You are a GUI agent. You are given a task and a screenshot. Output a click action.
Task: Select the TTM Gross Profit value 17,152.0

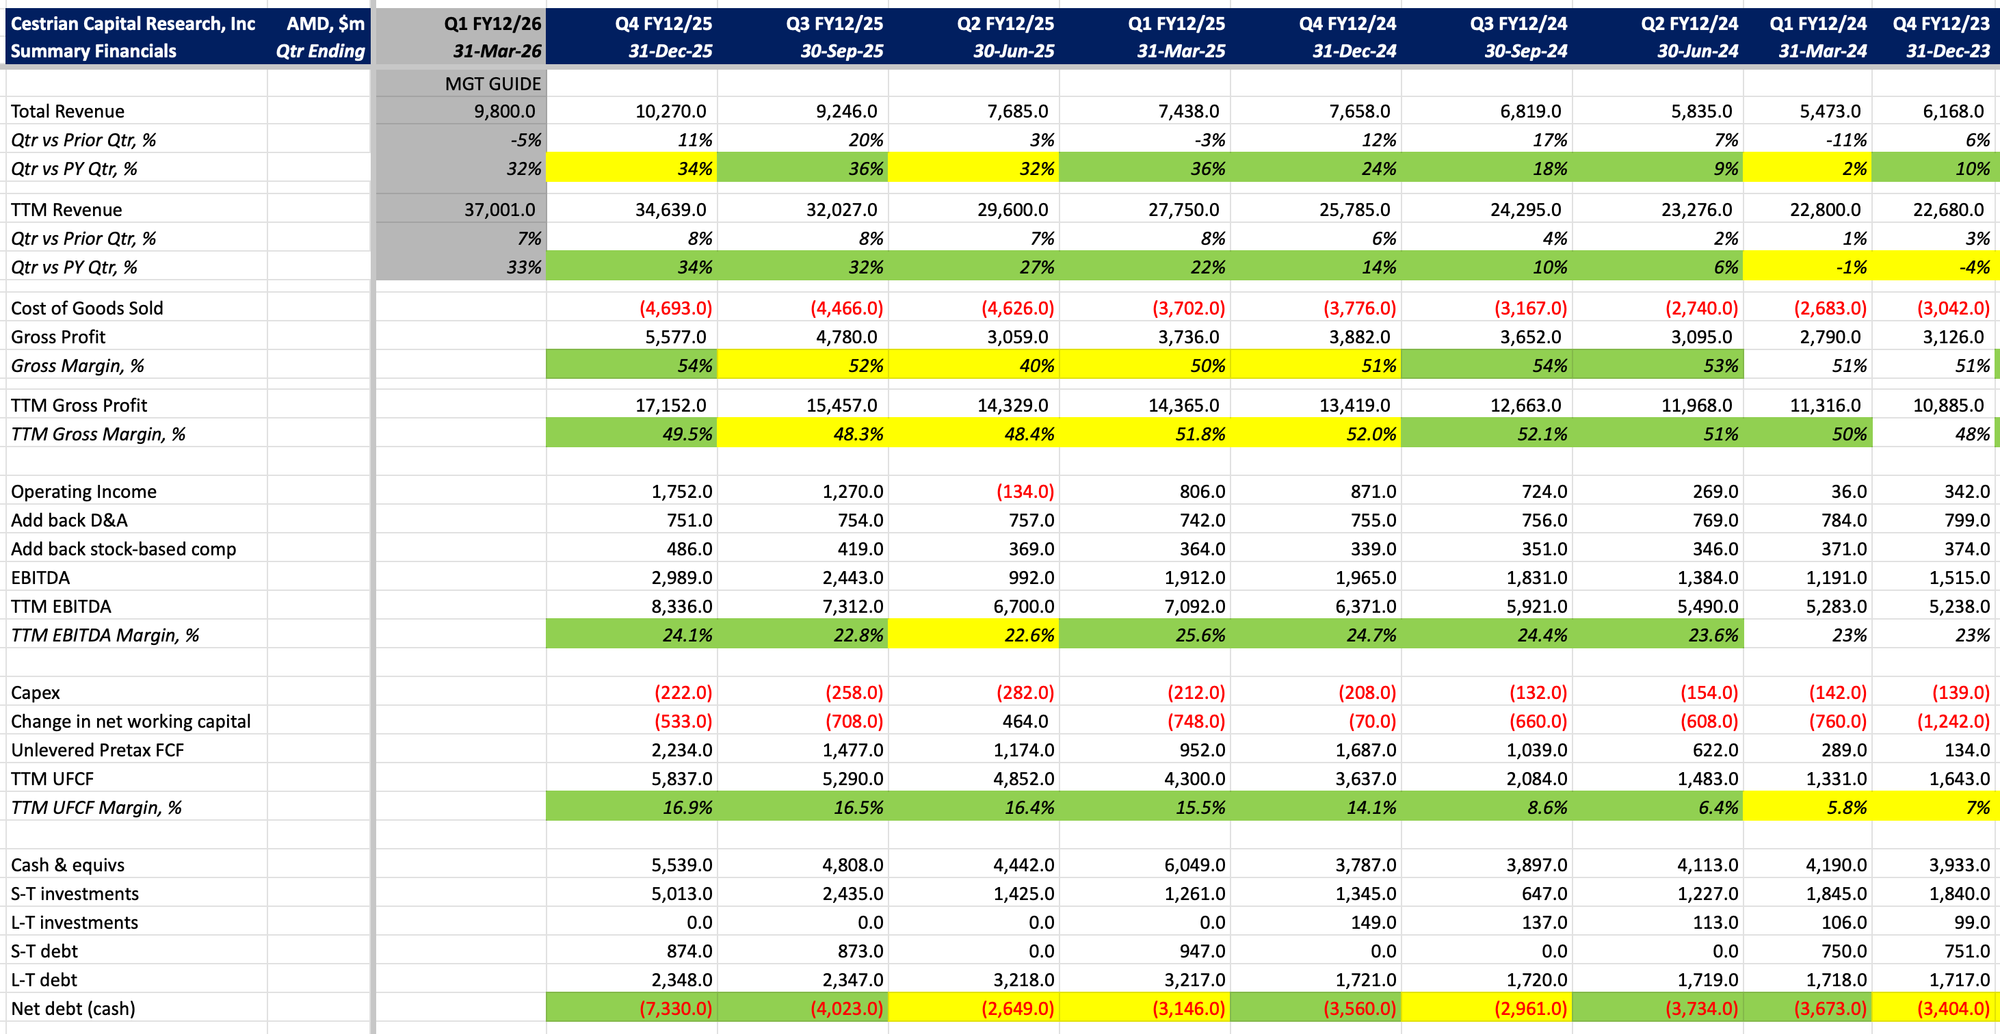[x=671, y=406]
